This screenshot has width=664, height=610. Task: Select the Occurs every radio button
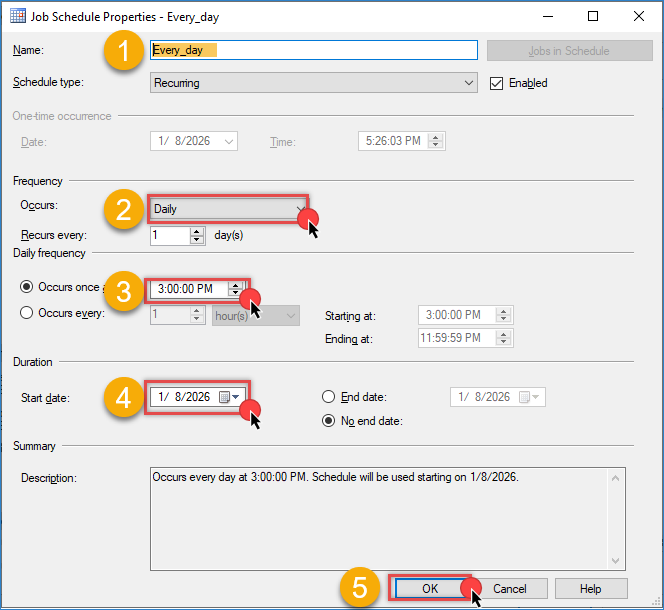click(28, 312)
